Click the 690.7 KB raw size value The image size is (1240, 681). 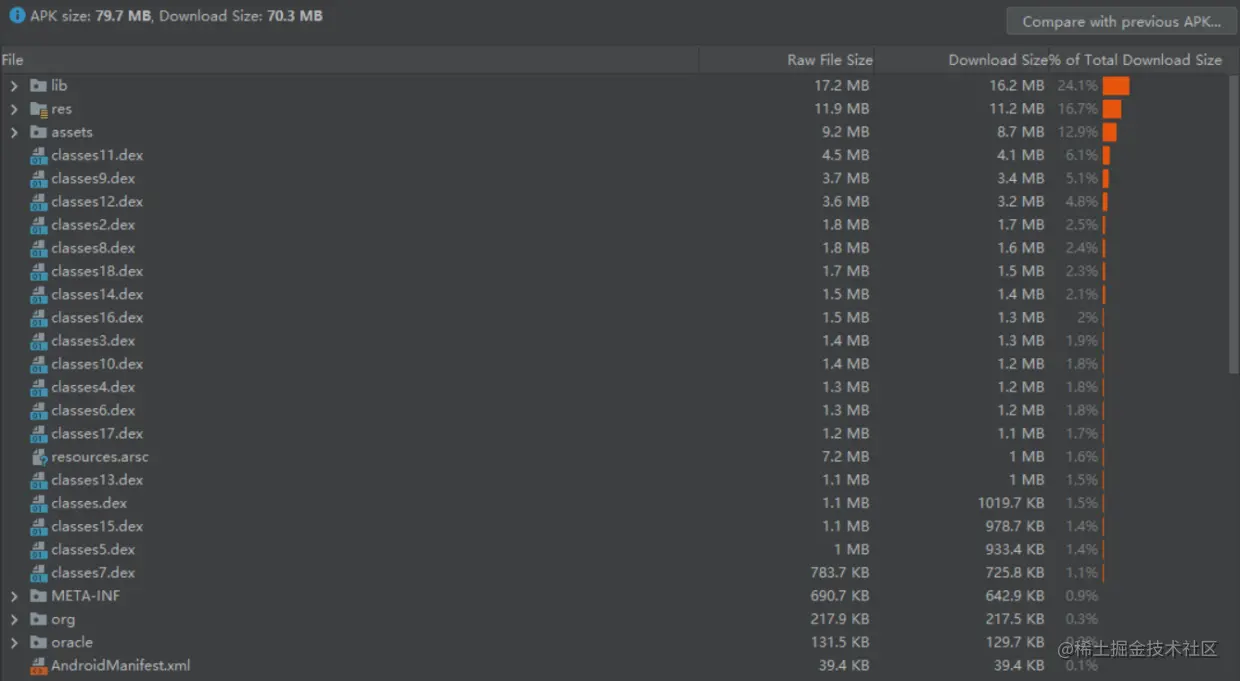(x=840, y=596)
